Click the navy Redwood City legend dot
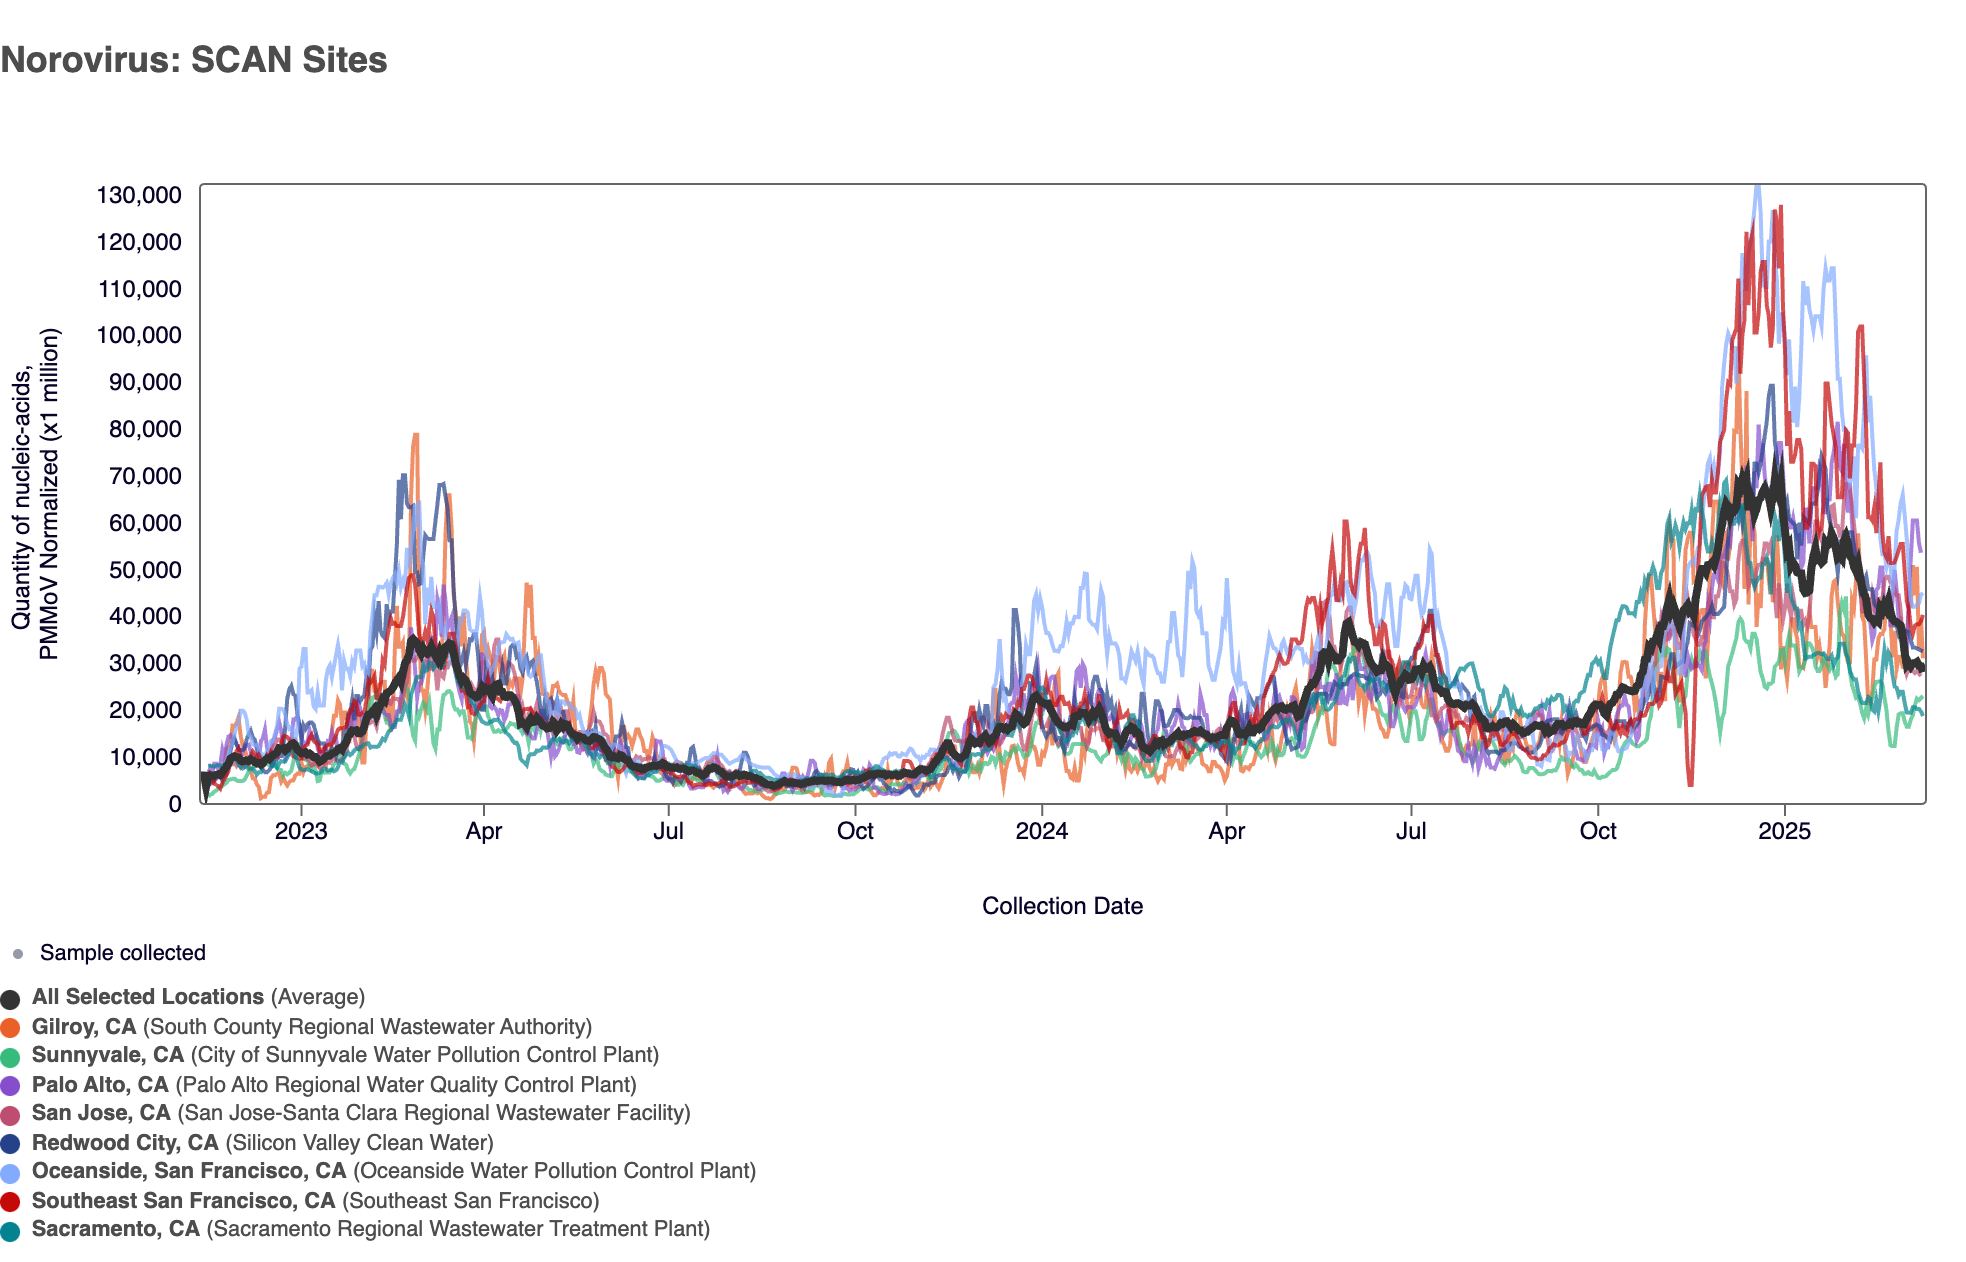1966x1262 pixels. (10, 1144)
